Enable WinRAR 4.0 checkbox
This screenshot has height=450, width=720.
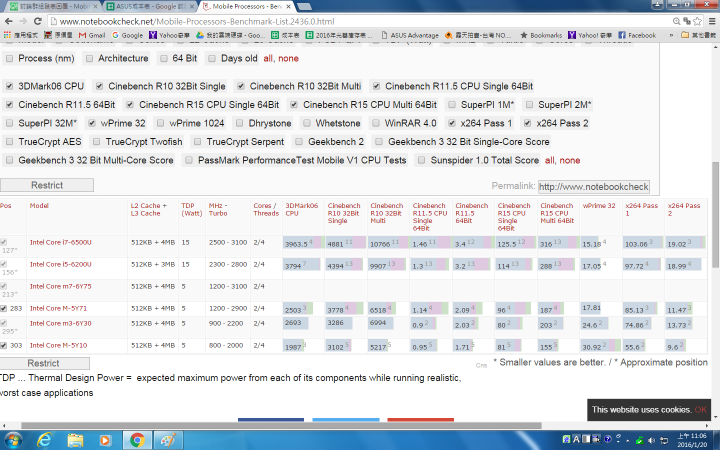[x=376, y=123]
